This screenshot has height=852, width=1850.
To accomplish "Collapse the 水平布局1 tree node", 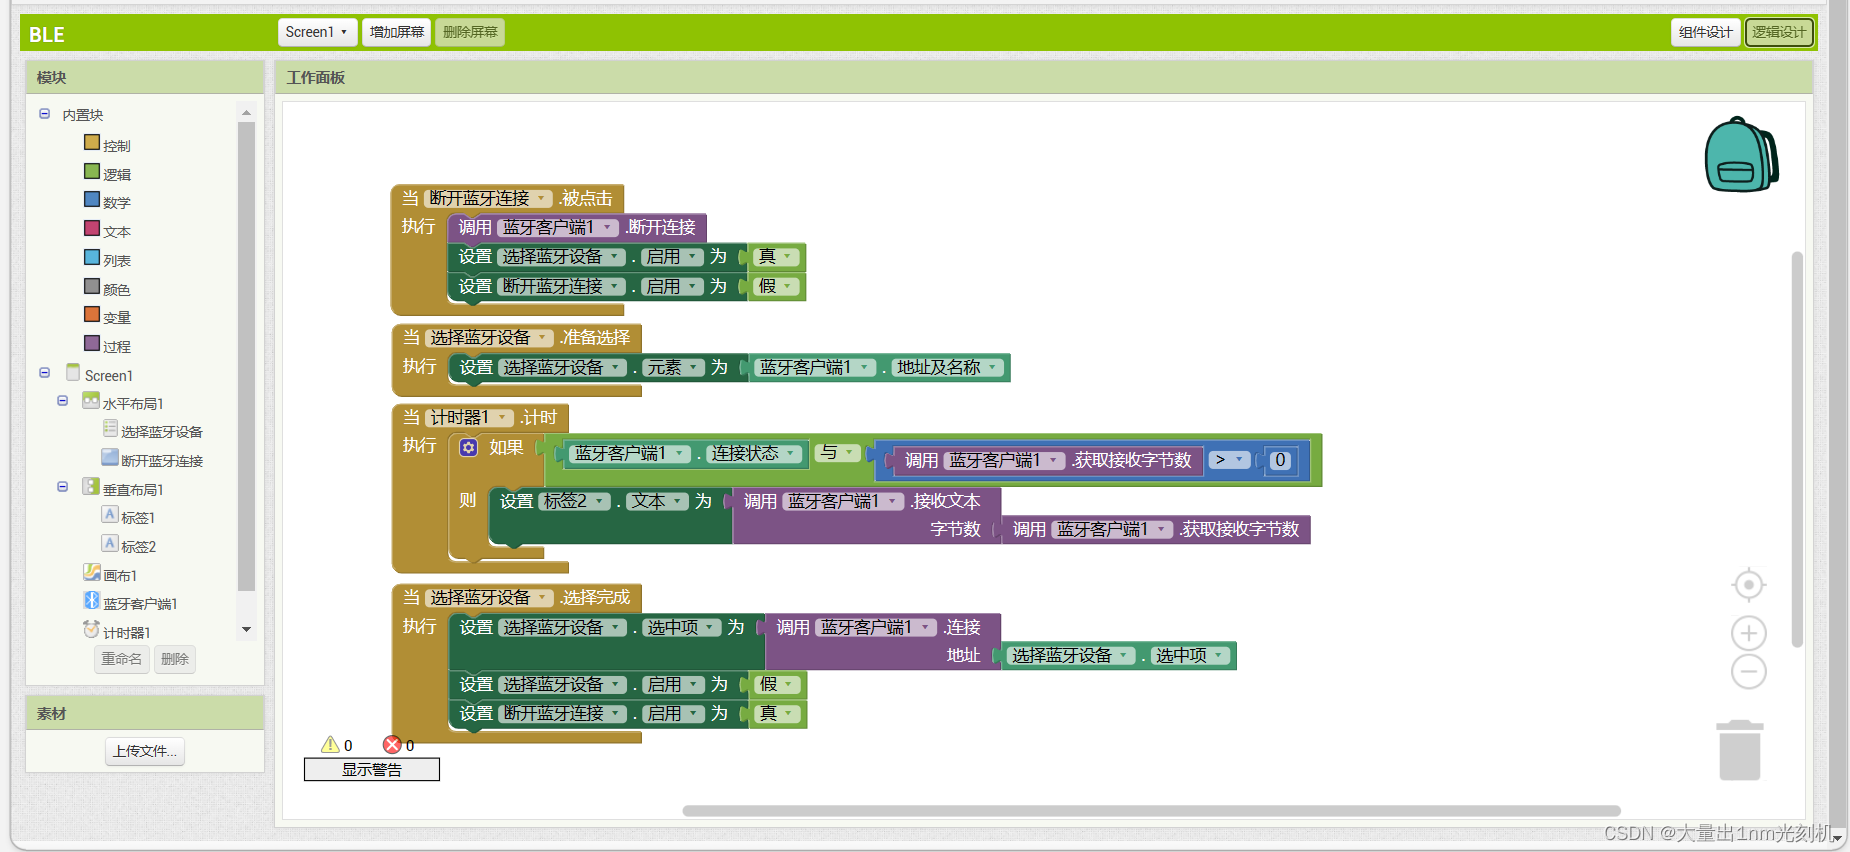I will (62, 401).
